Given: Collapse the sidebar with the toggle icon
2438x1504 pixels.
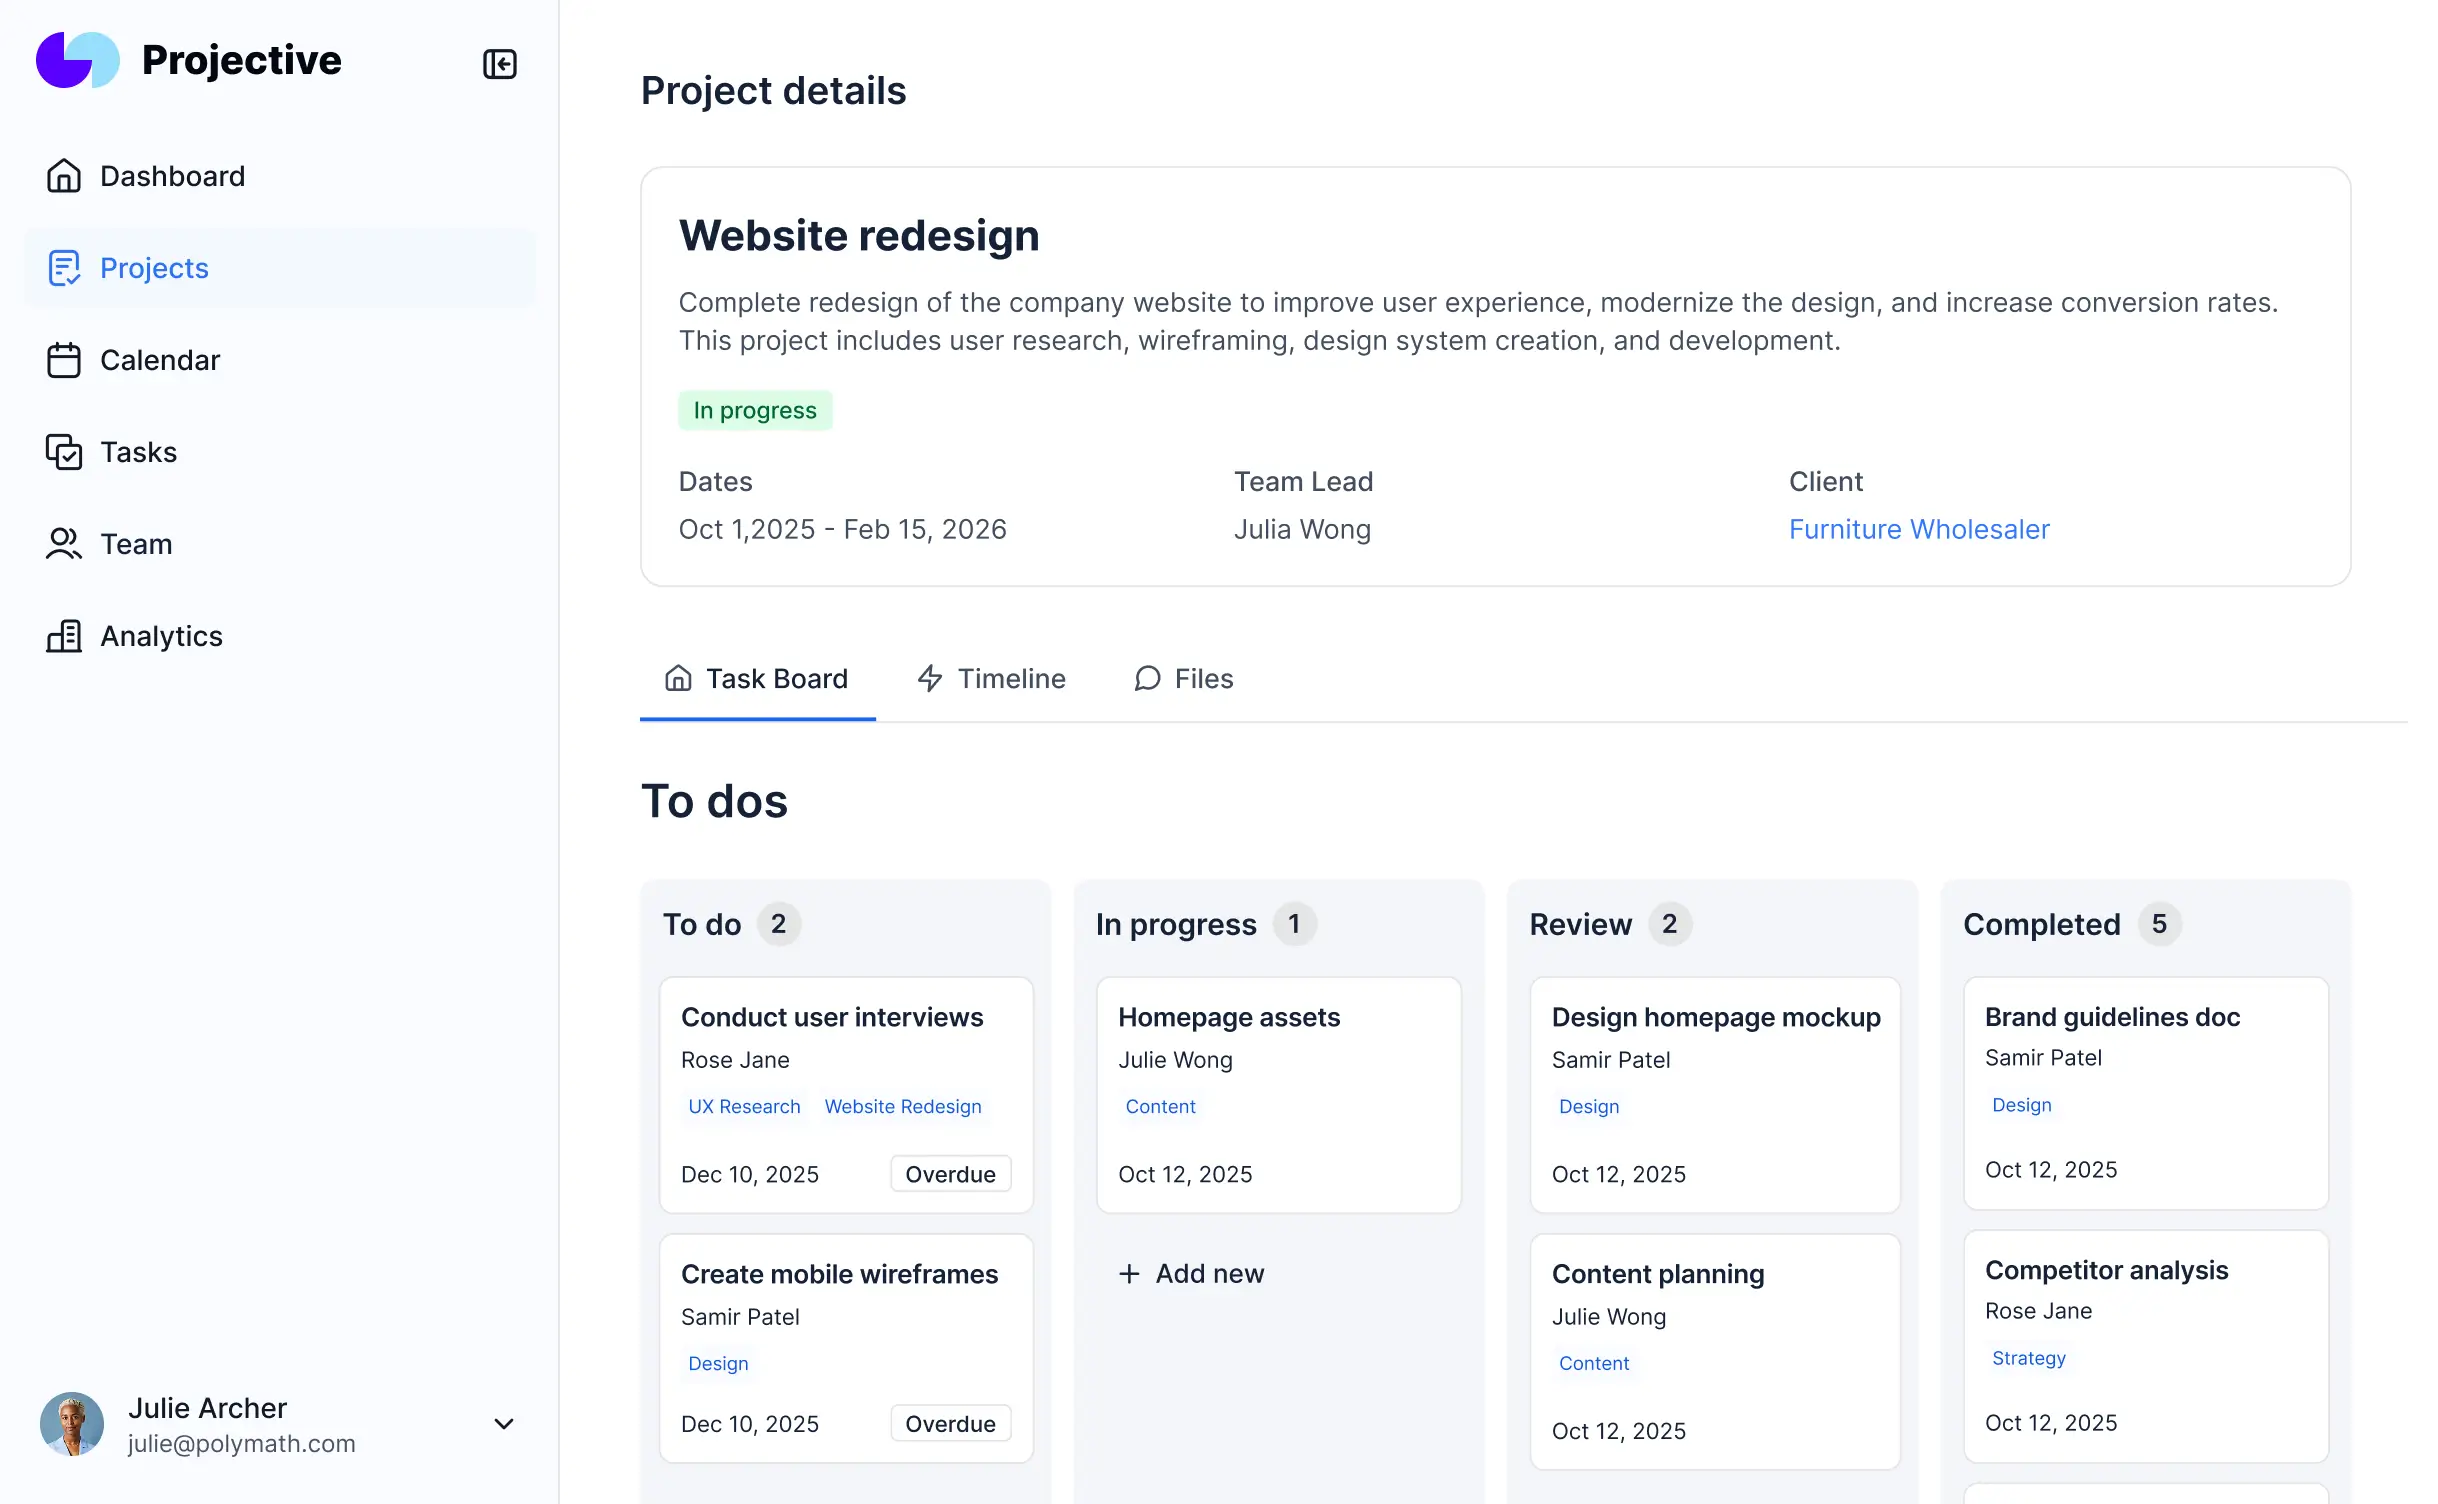Looking at the screenshot, I should point(500,63).
